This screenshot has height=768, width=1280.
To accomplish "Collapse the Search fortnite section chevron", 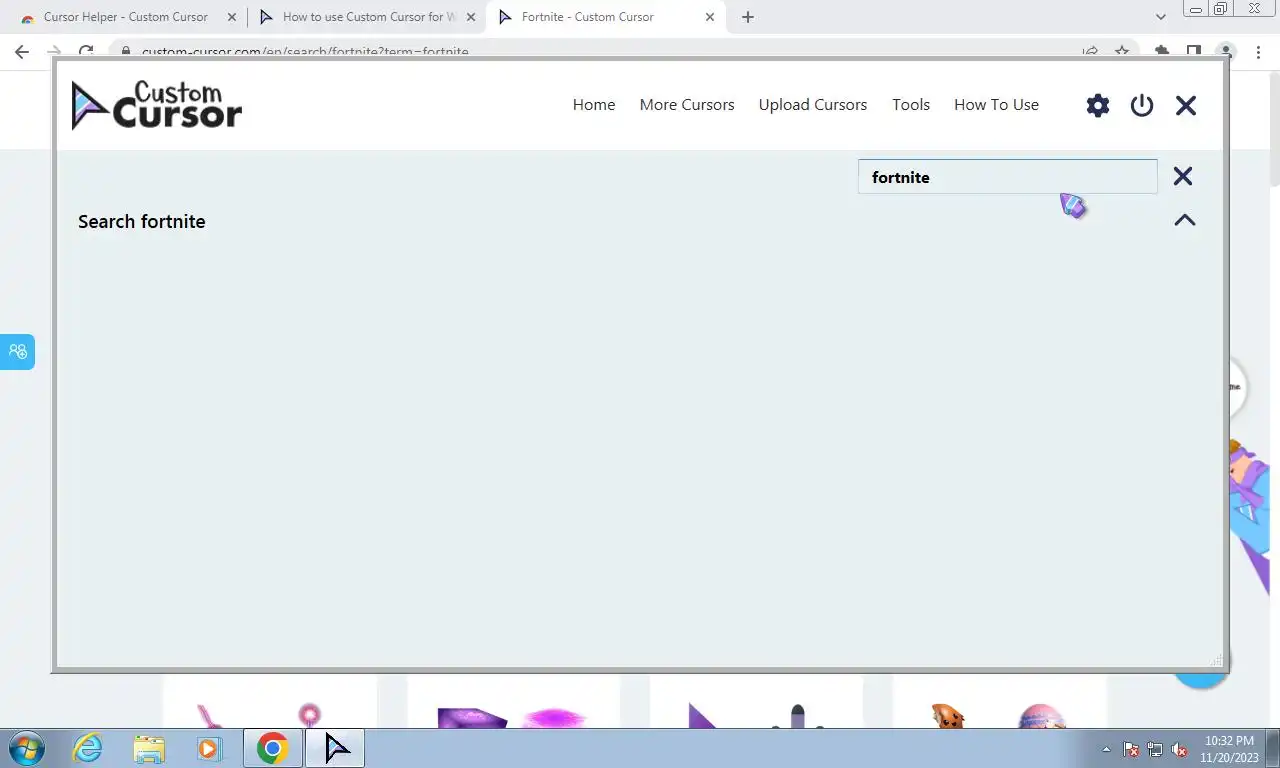I will pyautogui.click(x=1185, y=220).
